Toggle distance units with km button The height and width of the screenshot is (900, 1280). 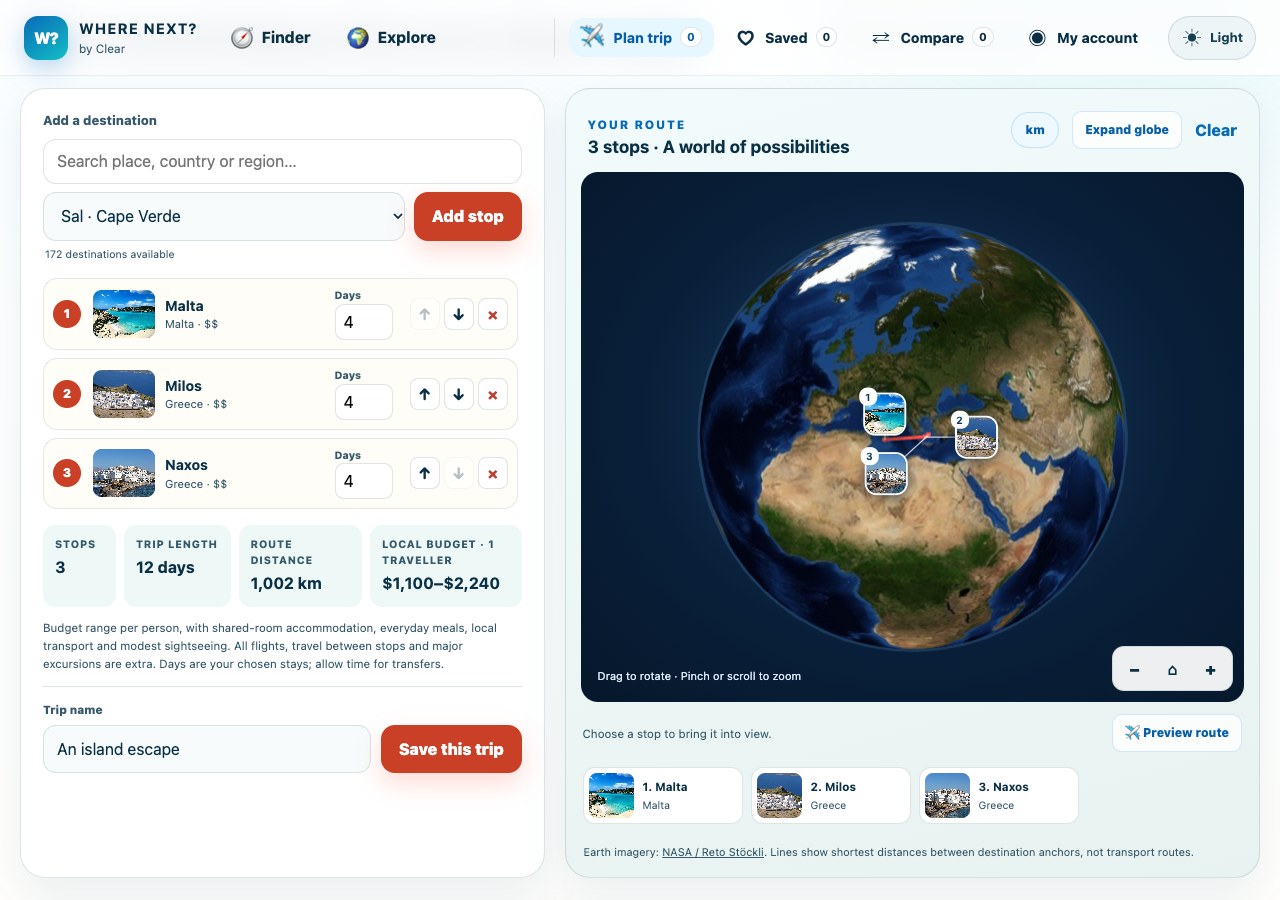(x=1035, y=130)
